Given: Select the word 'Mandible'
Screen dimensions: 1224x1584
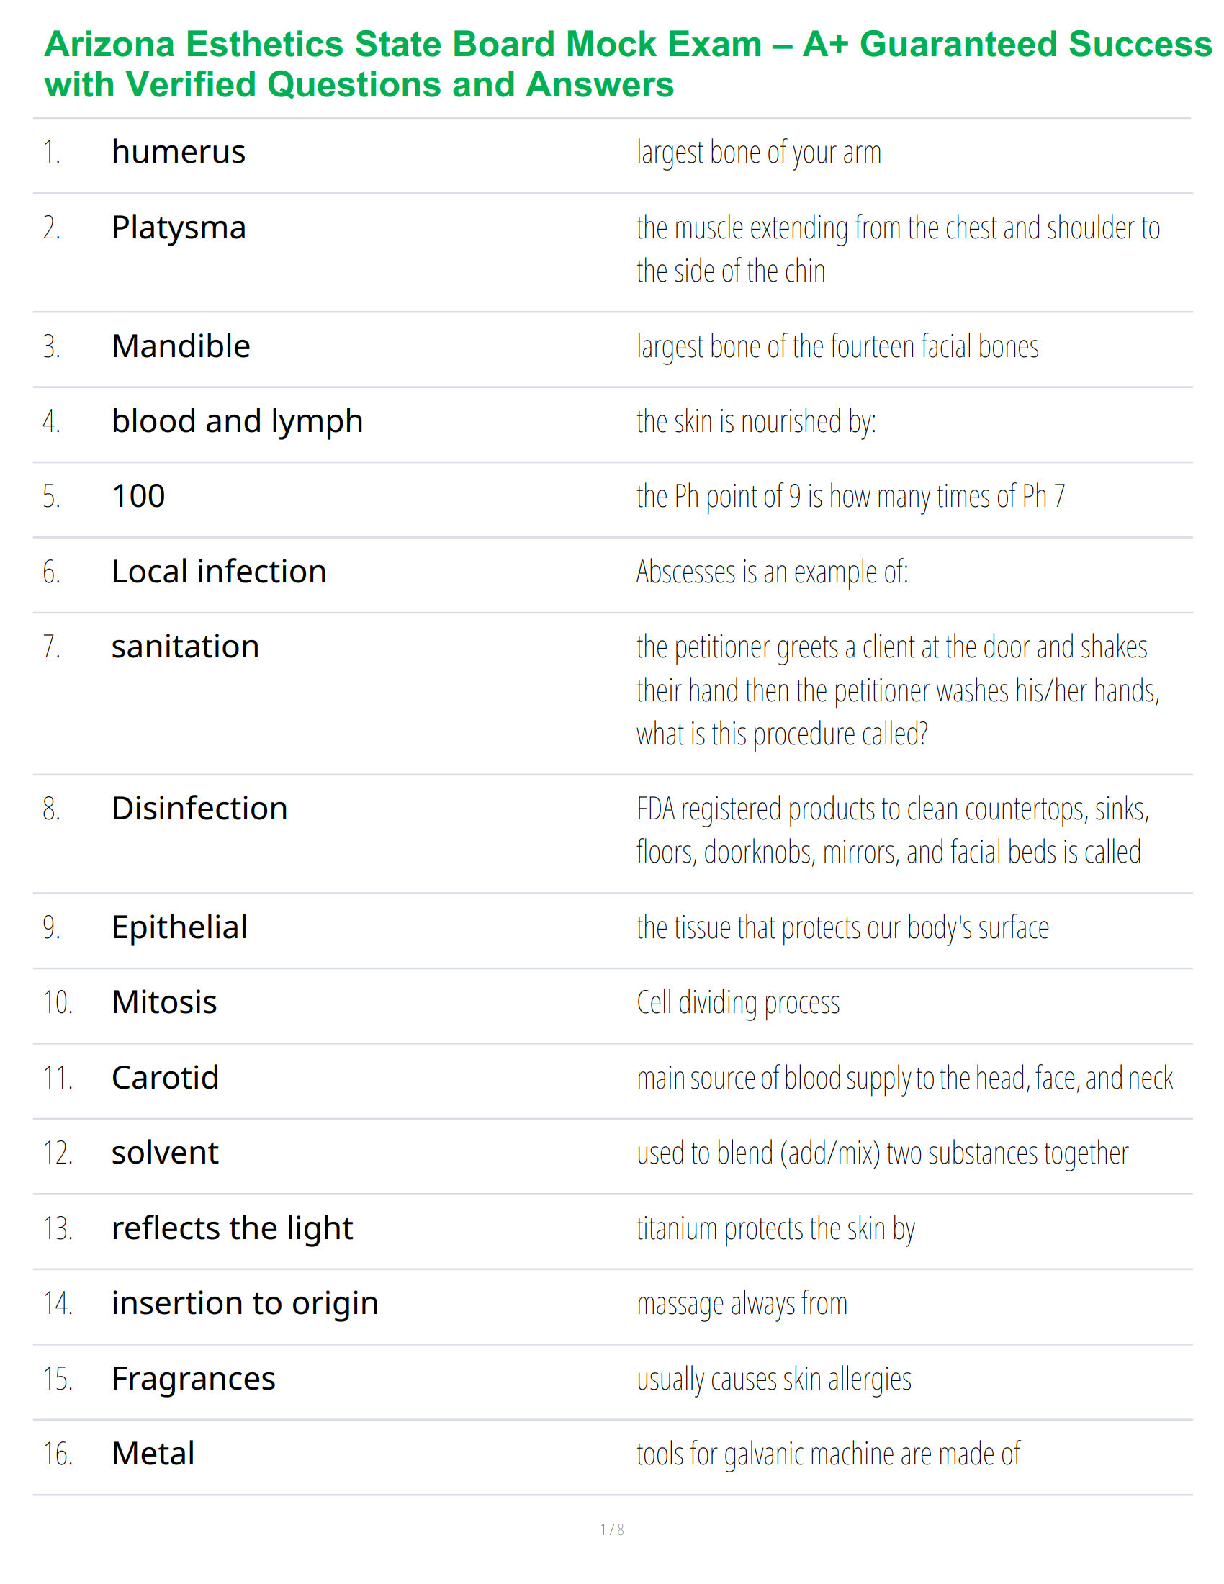Looking at the screenshot, I should click(181, 346).
